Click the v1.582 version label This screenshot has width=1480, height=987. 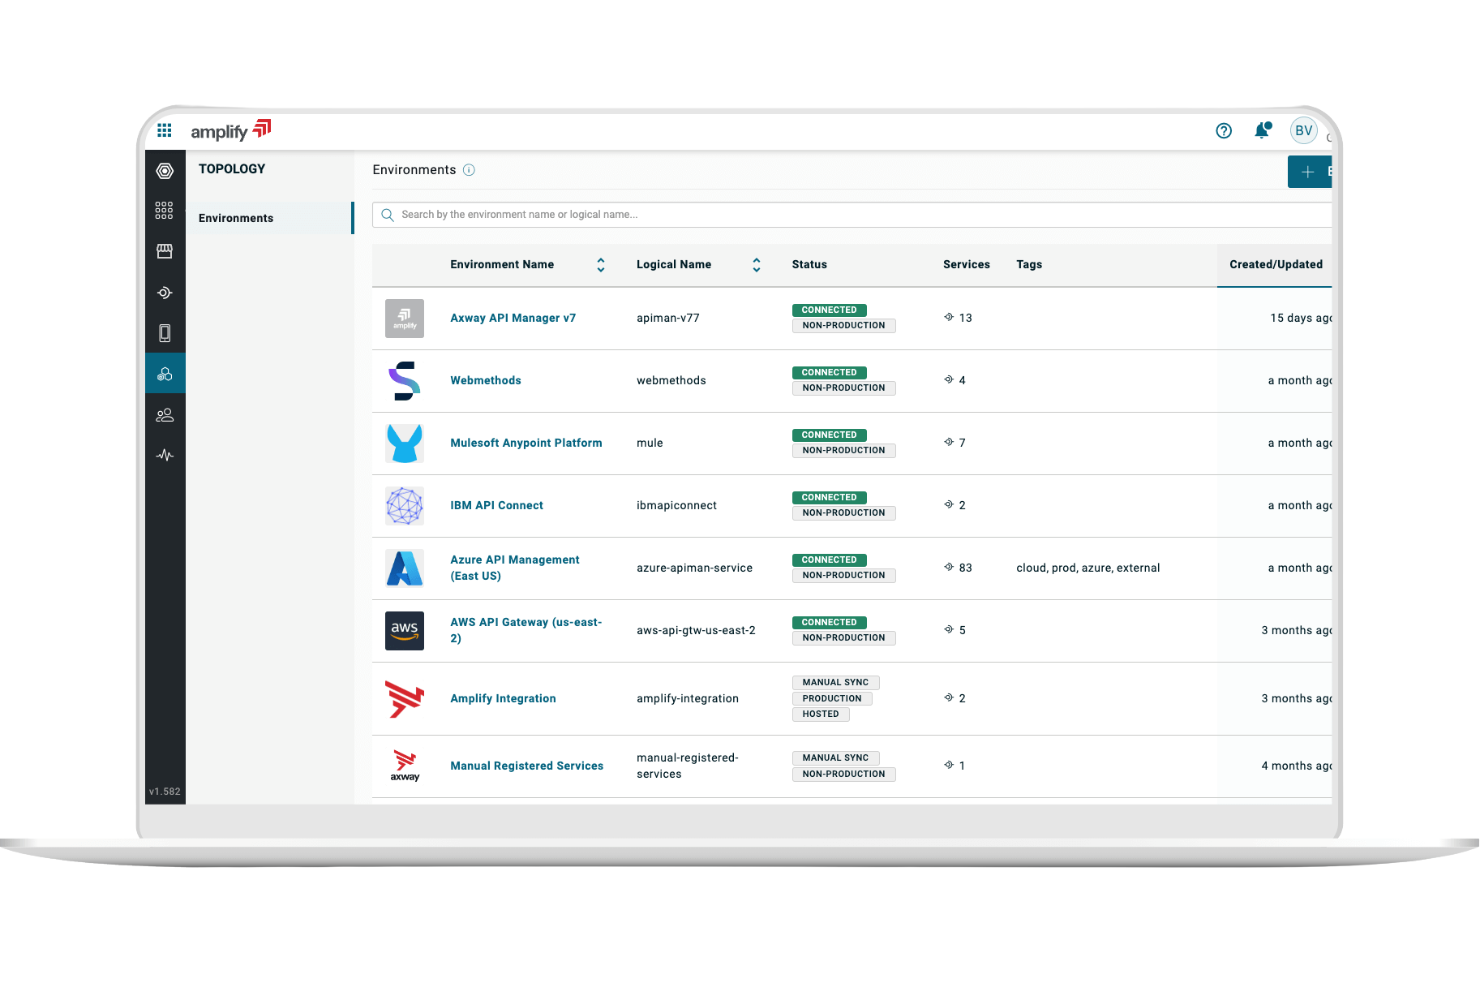point(165,792)
